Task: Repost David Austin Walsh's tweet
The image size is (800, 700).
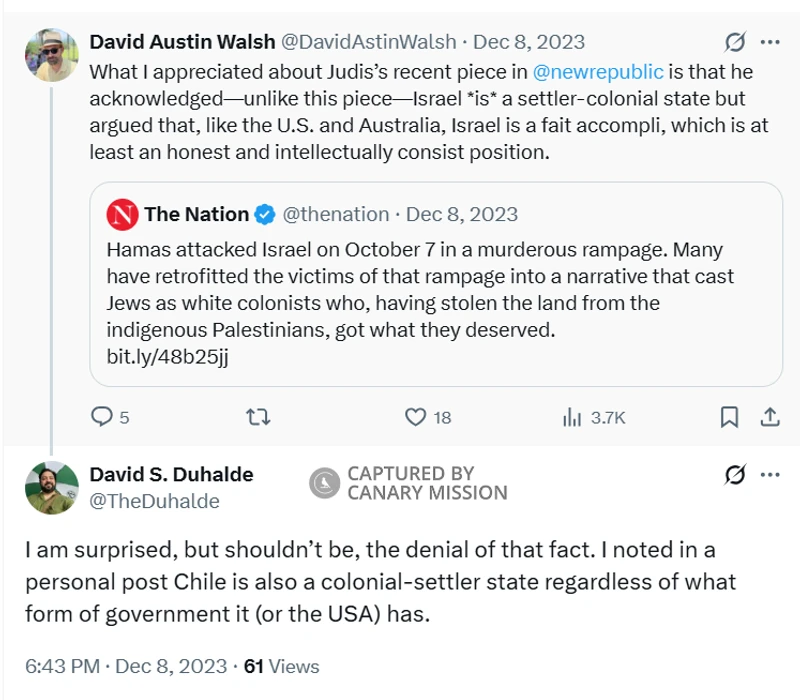Action: 257,417
